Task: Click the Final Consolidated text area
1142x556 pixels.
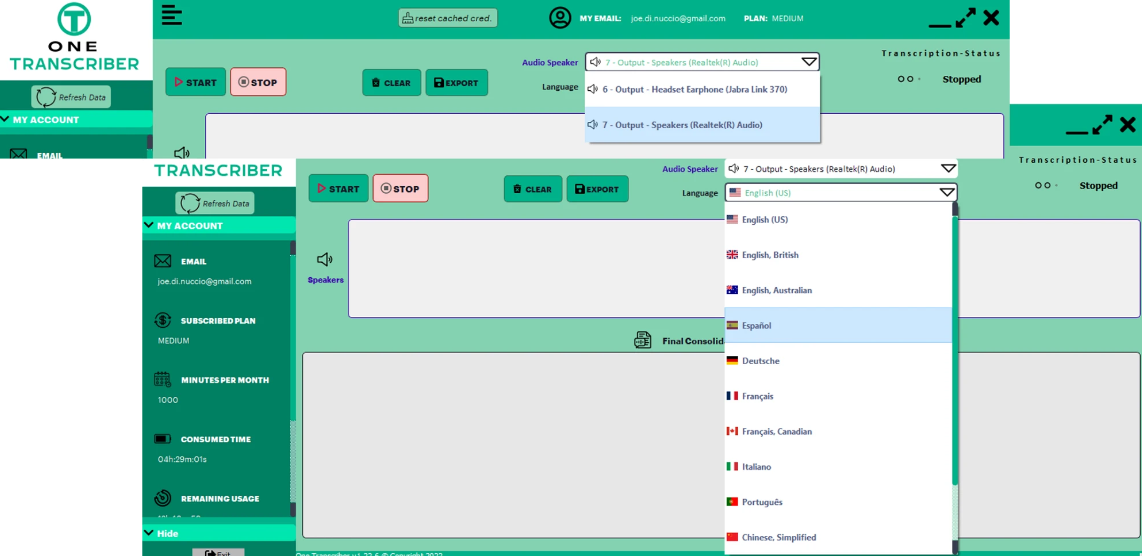Action: click(x=513, y=445)
